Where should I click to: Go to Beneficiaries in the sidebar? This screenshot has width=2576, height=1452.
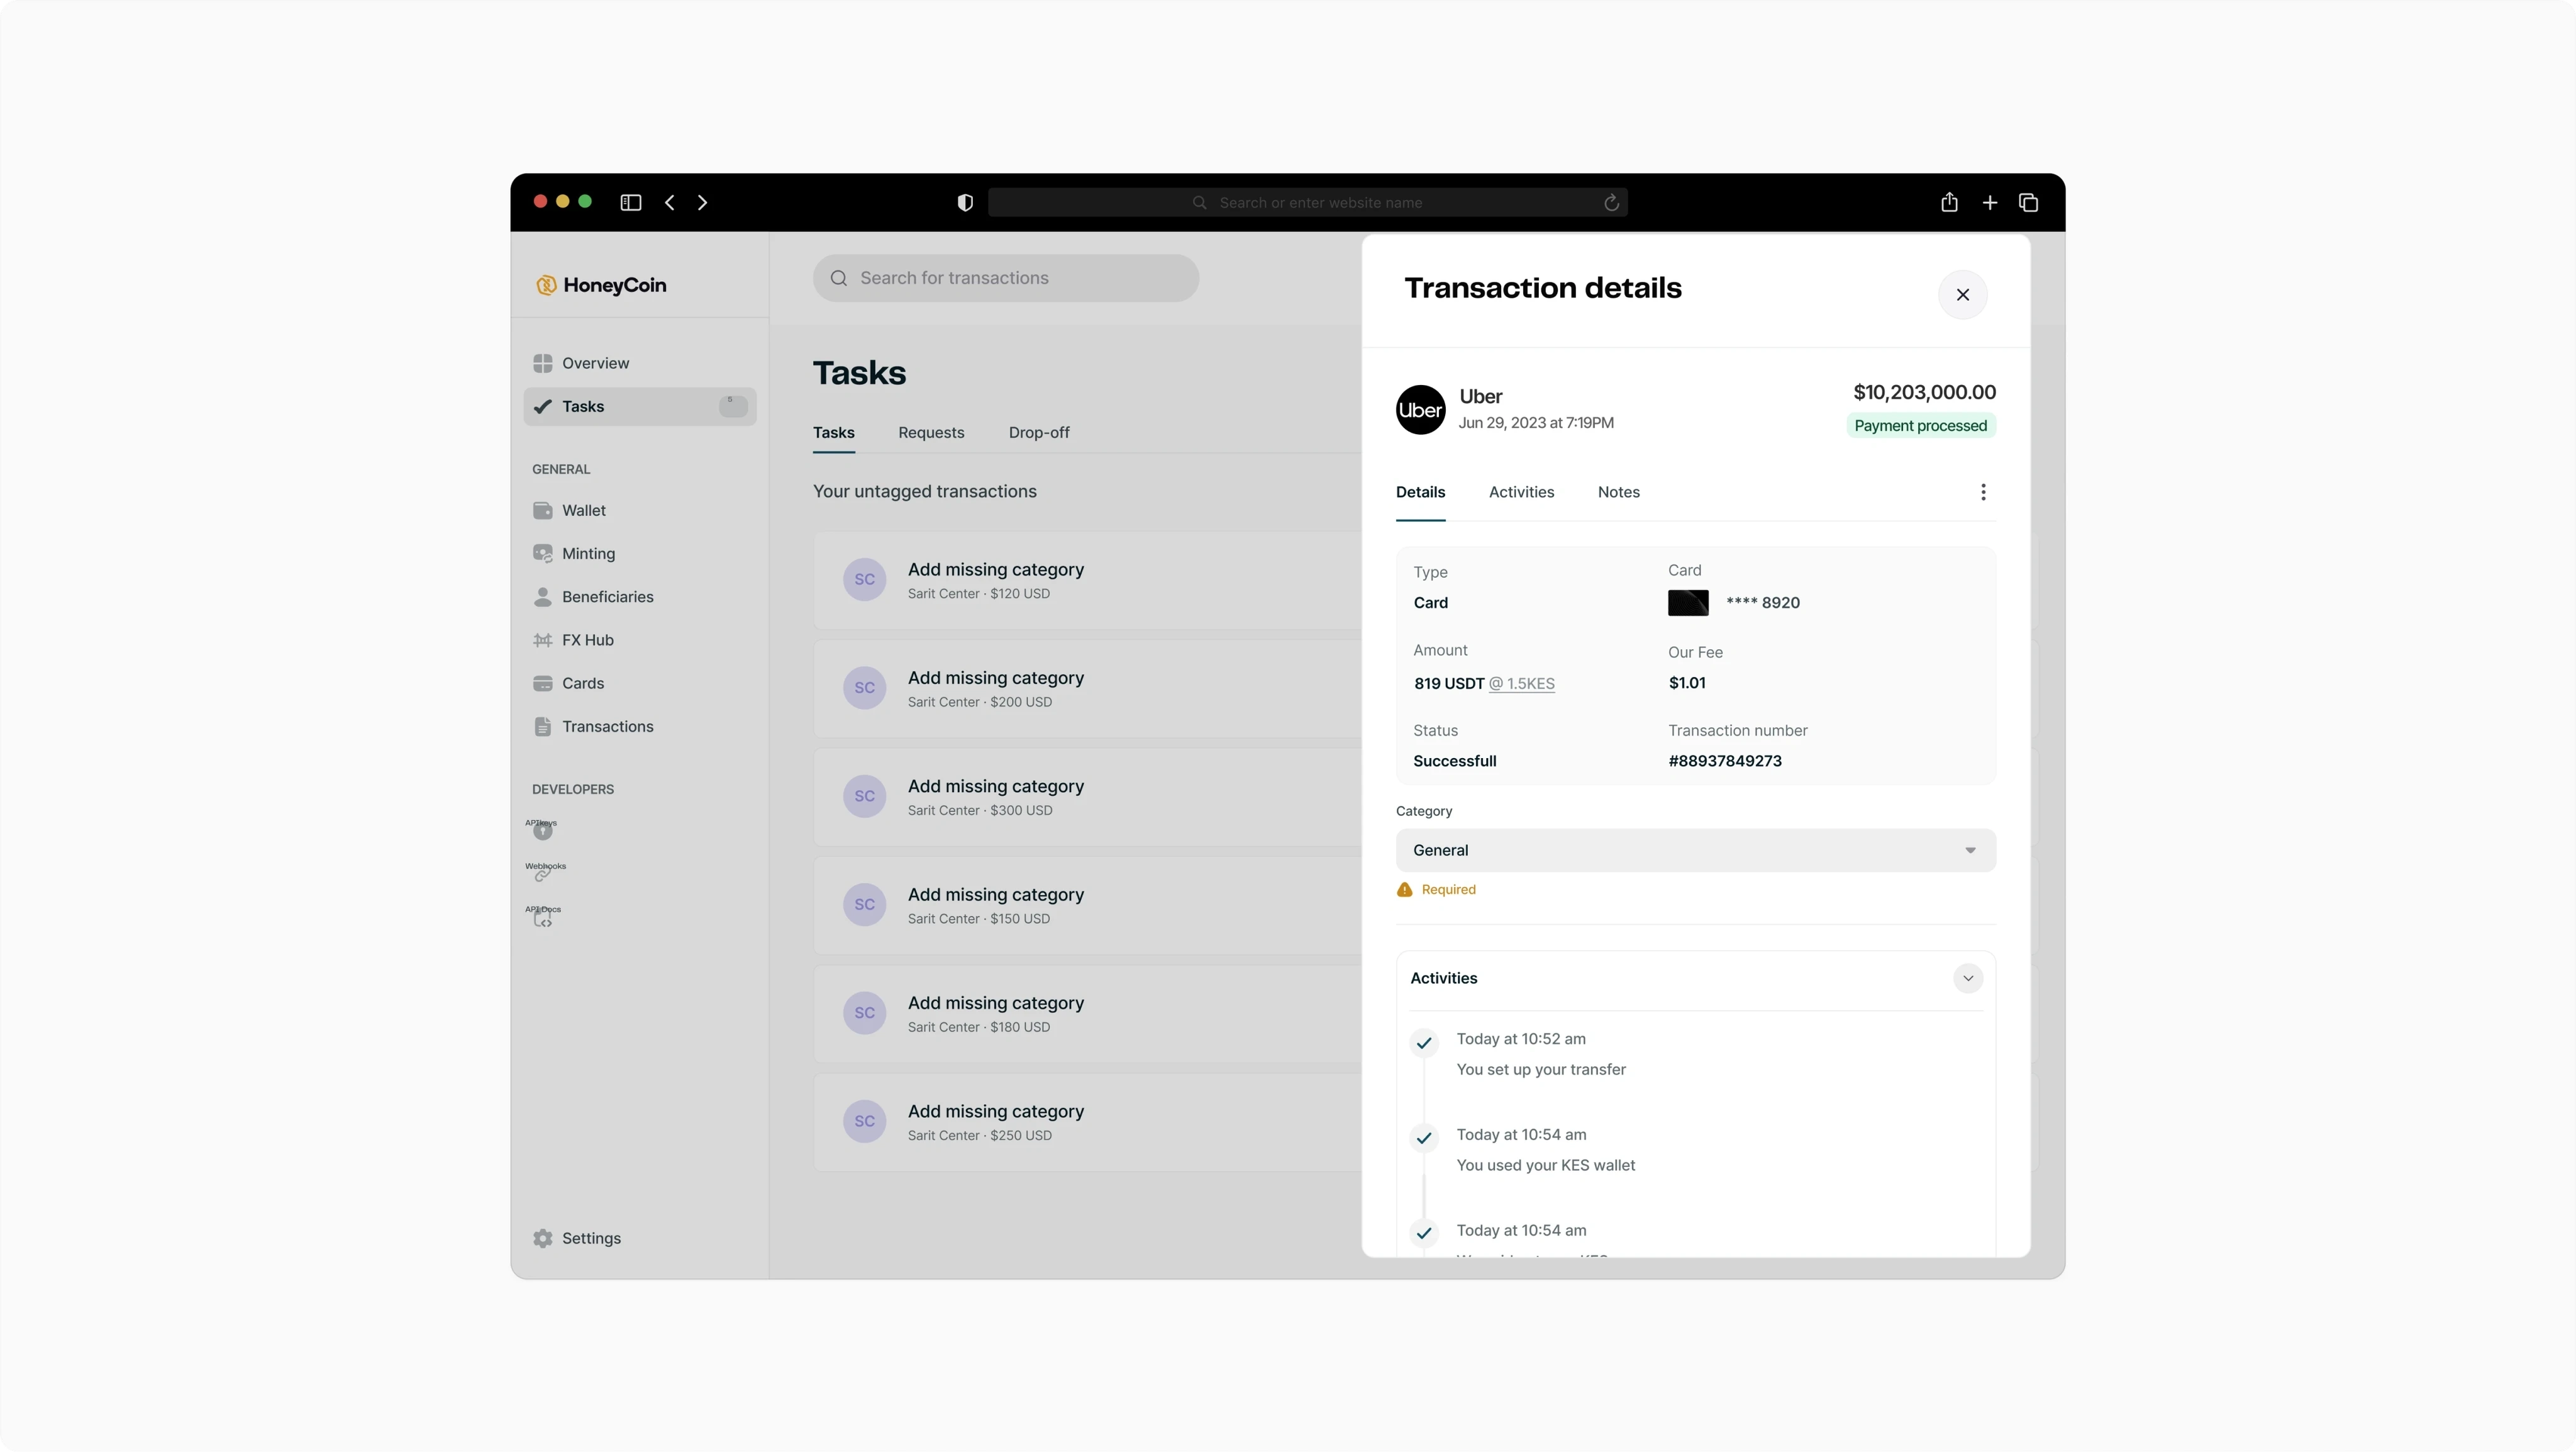pyautogui.click(x=606, y=597)
